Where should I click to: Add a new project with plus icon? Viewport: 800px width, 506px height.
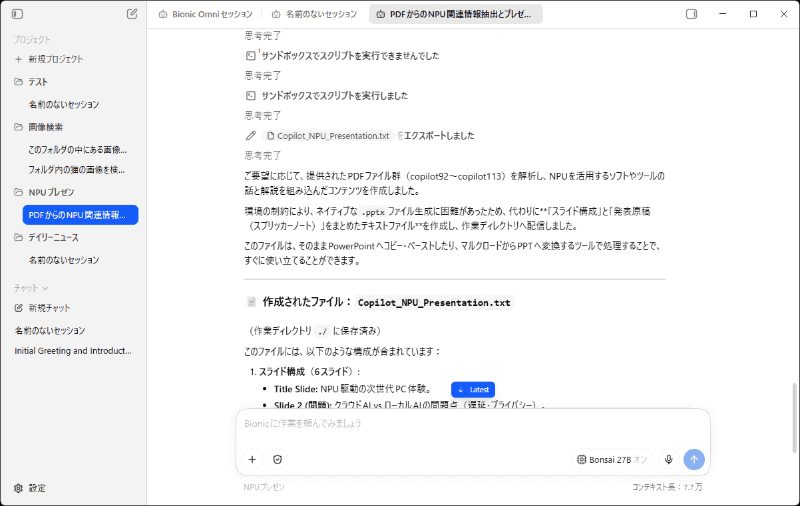pos(18,59)
